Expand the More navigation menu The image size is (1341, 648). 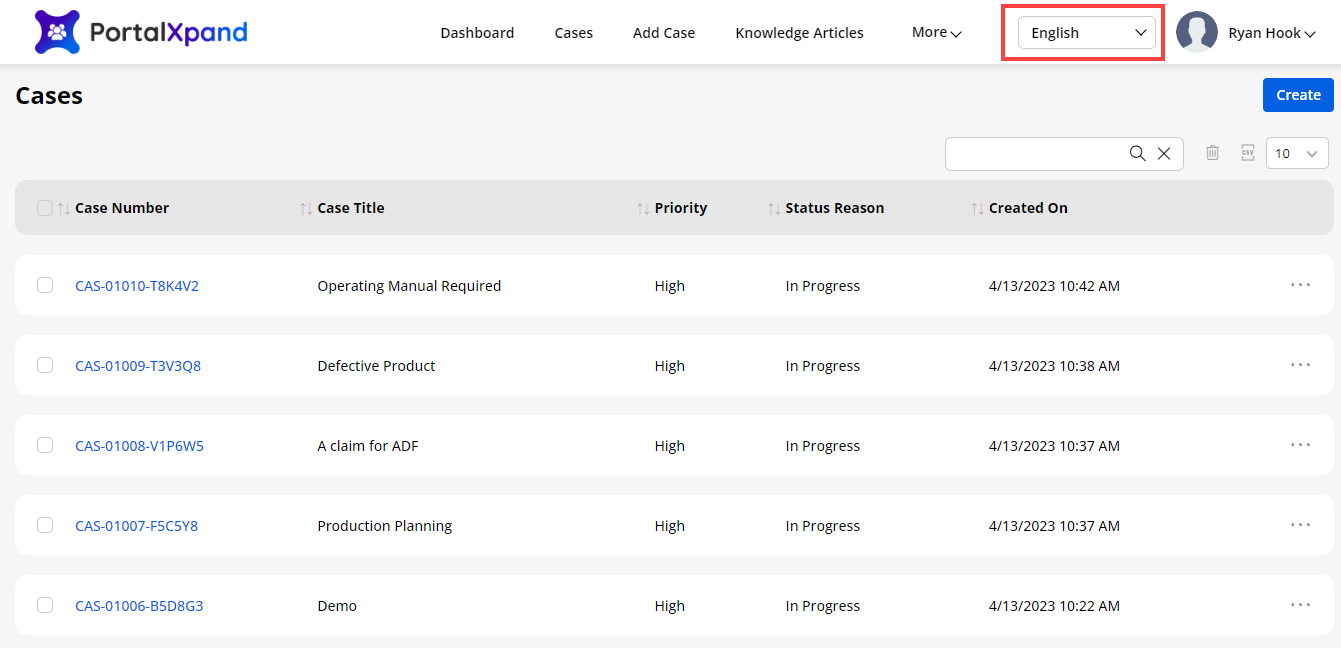[936, 33]
